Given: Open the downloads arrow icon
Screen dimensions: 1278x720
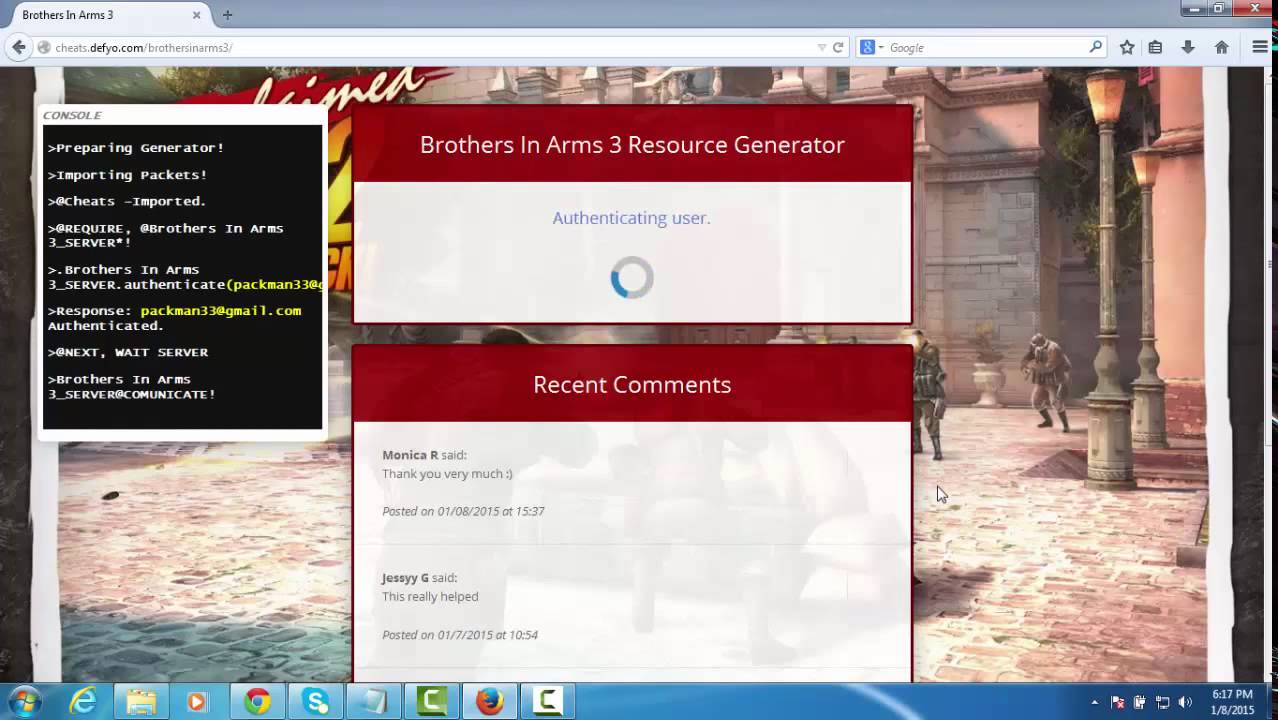Looking at the screenshot, I should pos(1188,47).
